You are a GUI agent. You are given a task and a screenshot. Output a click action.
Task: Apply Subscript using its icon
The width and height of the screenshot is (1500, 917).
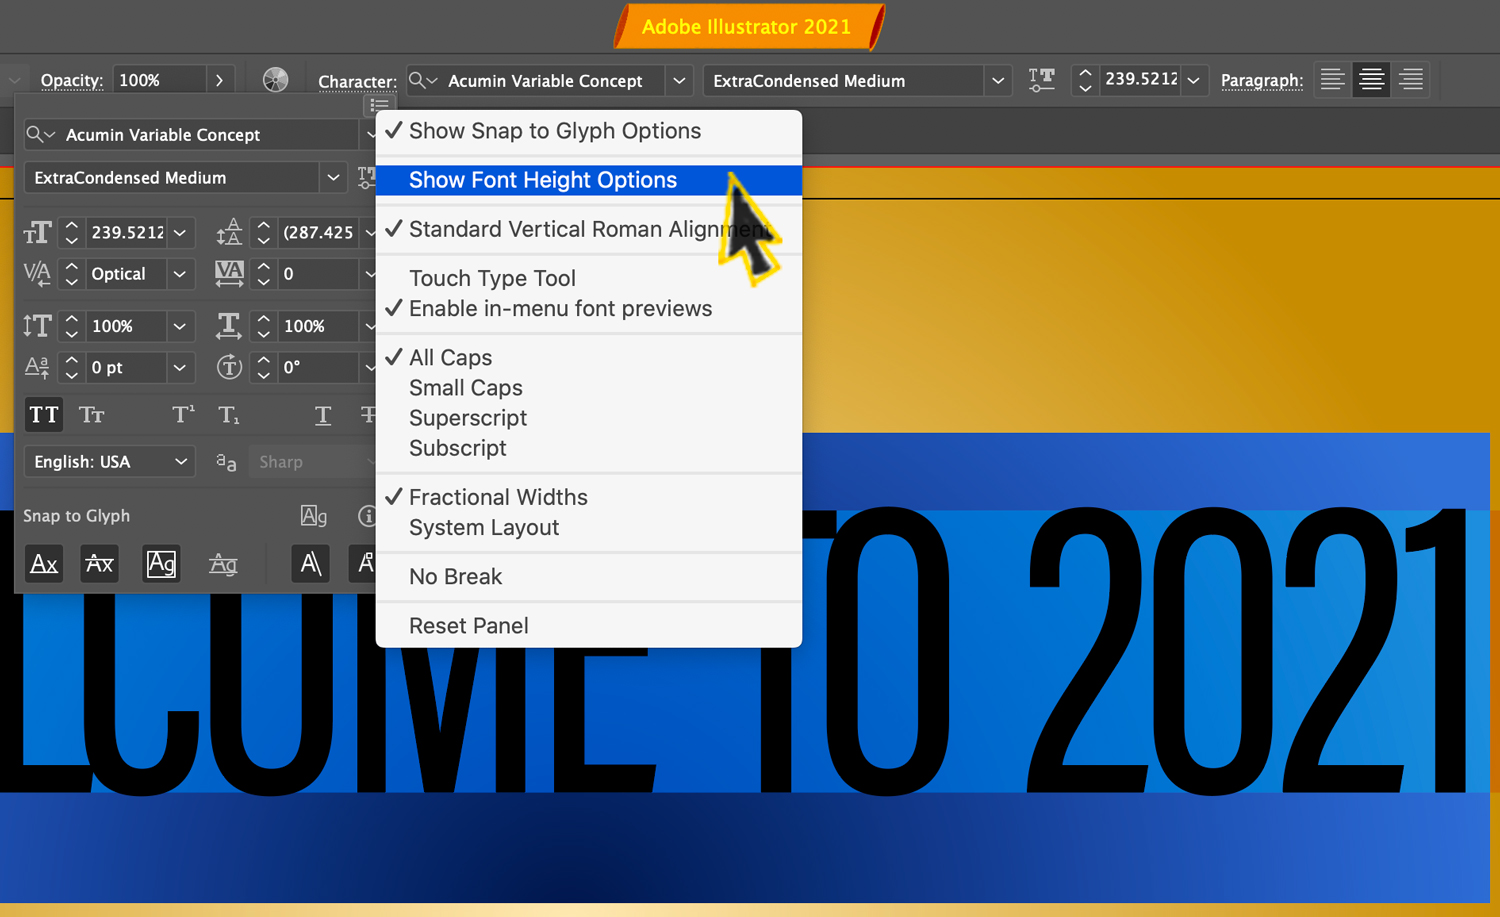click(x=229, y=414)
